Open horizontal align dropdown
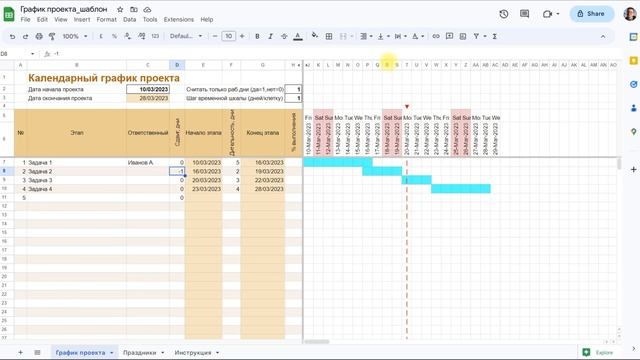 coord(366,36)
